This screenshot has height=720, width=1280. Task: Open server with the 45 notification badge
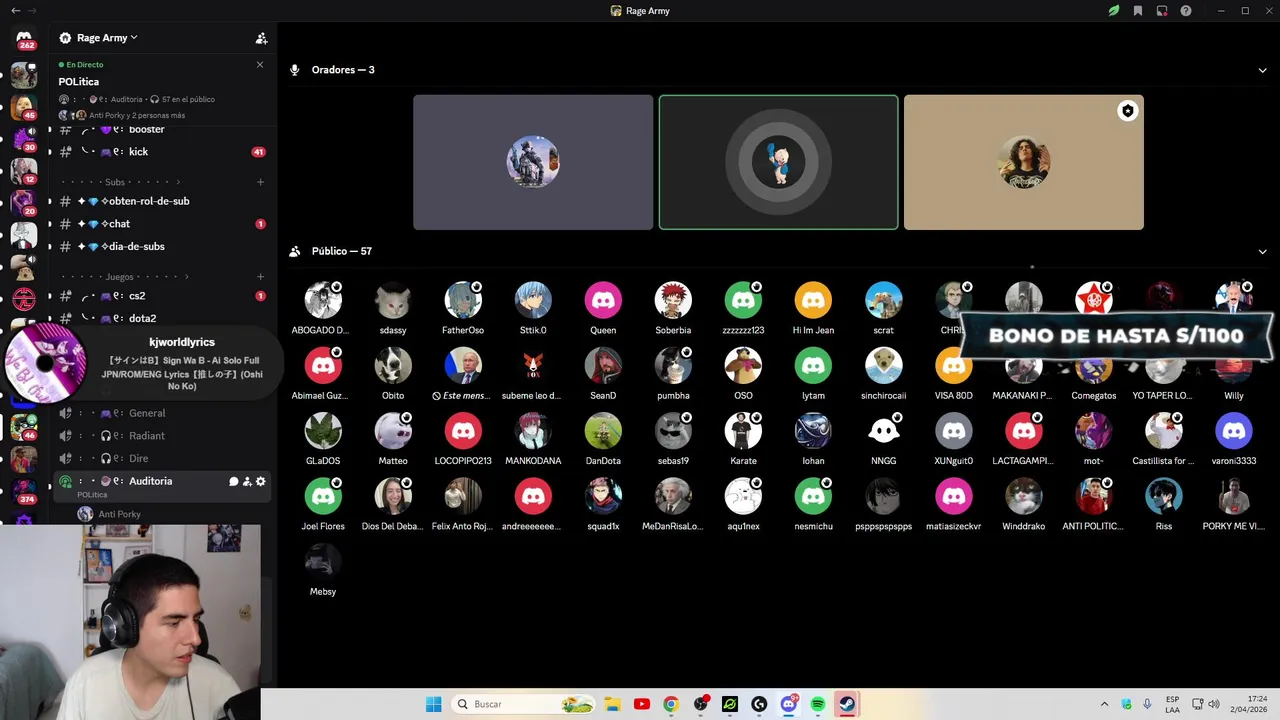[24, 107]
